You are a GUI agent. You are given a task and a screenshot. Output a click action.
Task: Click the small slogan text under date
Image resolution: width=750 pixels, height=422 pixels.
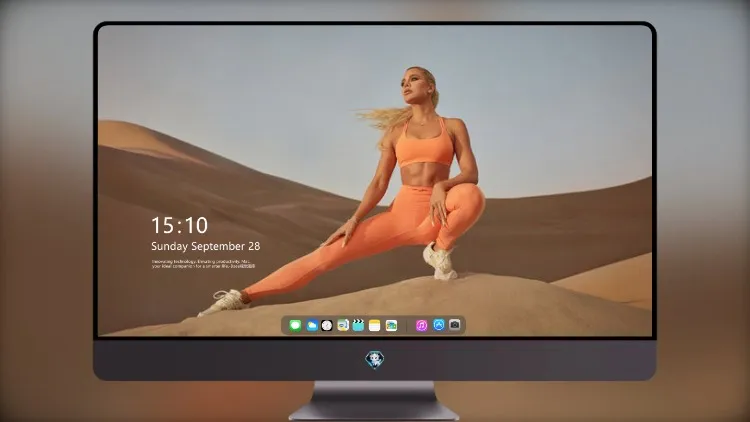click(203, 264)
